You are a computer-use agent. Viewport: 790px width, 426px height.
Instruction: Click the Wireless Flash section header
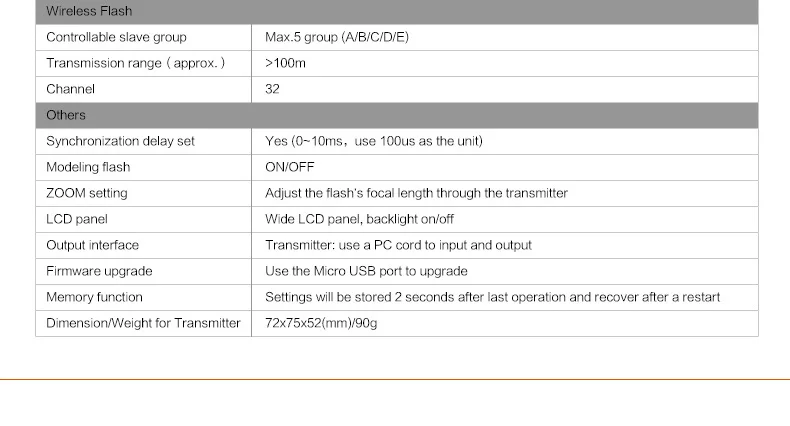pyautogui.click(x=89, y=11)
